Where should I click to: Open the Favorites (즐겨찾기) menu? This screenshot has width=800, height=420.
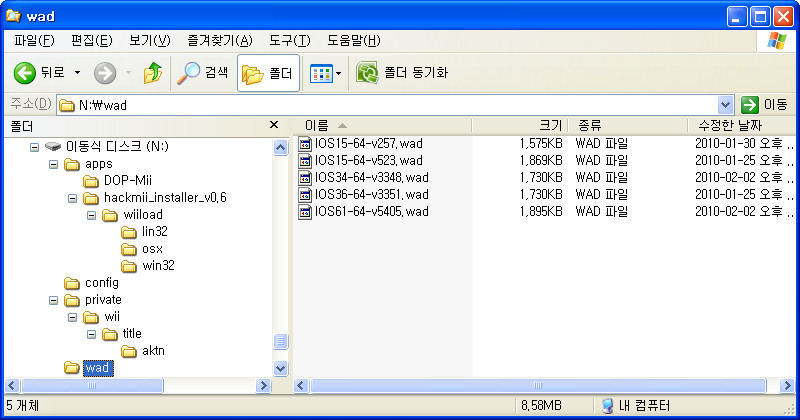pyautogui.click(x=220, y=40)
